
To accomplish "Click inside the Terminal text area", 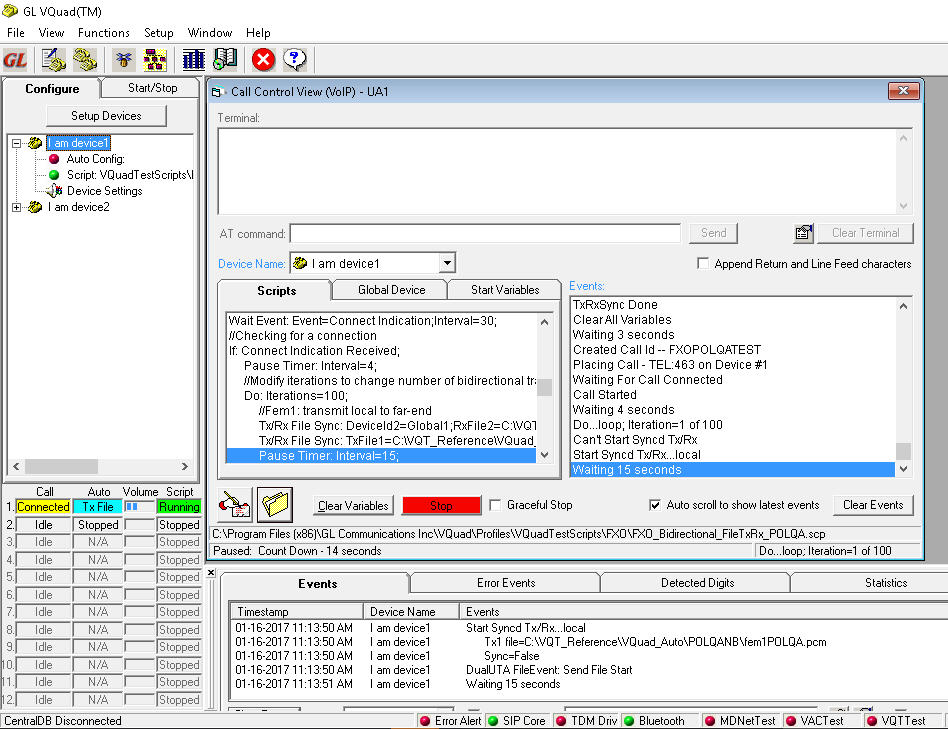I will (557, 170).
